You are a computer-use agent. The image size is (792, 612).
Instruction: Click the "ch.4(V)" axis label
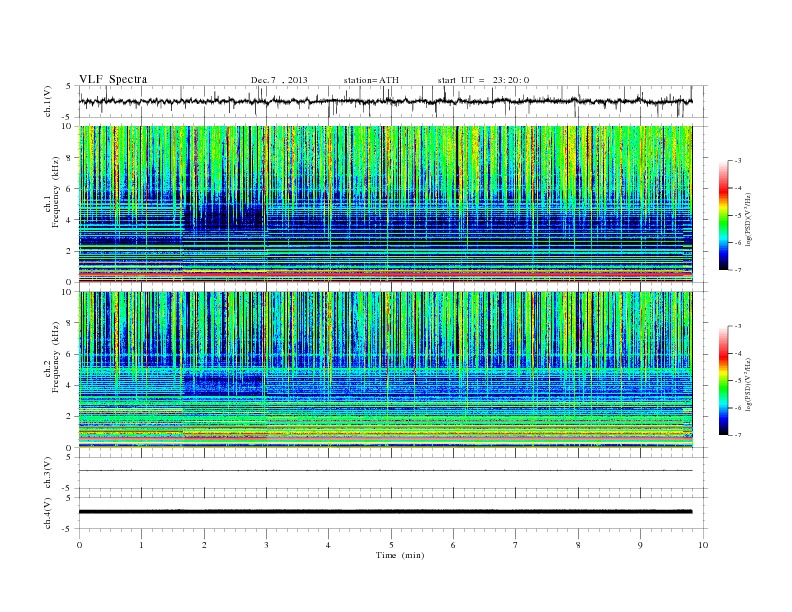tap(48, 513)
